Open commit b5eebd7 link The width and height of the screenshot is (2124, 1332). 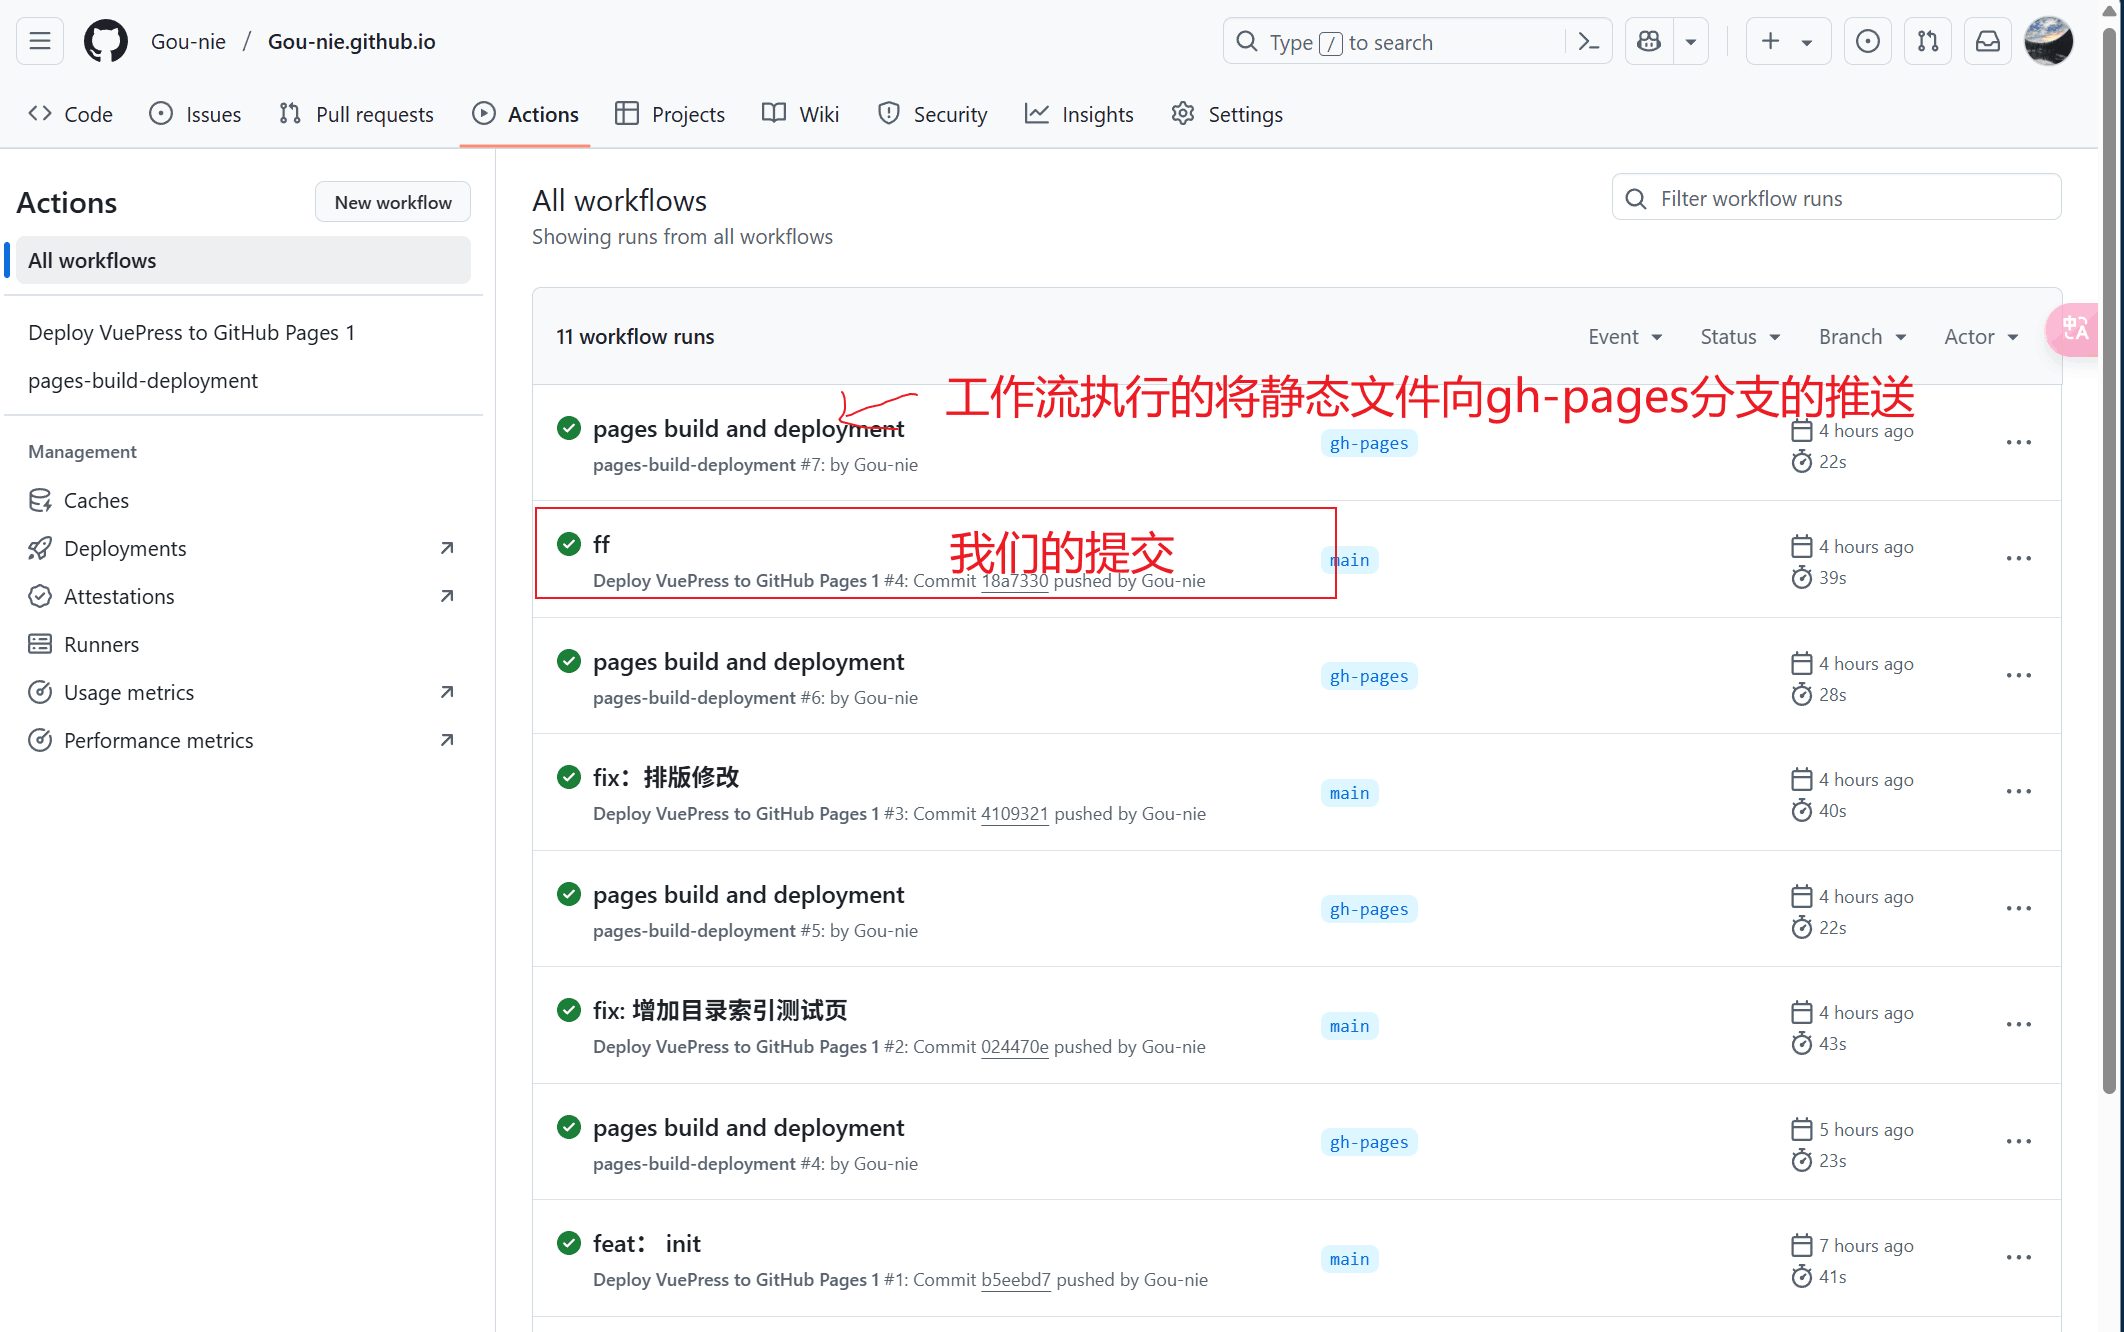point(1015,1280)
